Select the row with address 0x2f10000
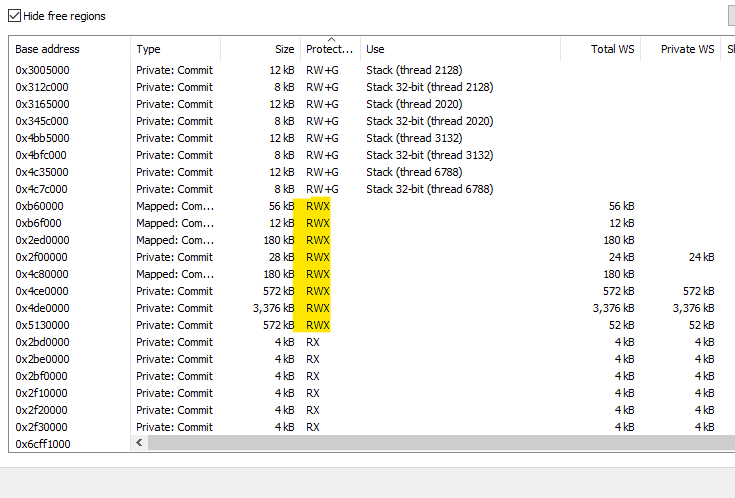 click(372, 393)
